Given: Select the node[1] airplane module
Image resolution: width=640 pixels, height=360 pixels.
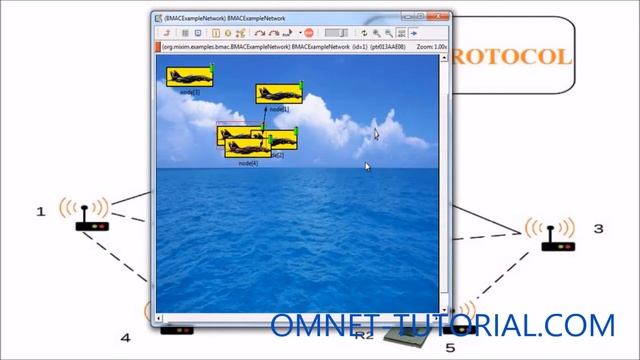Looking at the screenshot, I should point(279,94).
